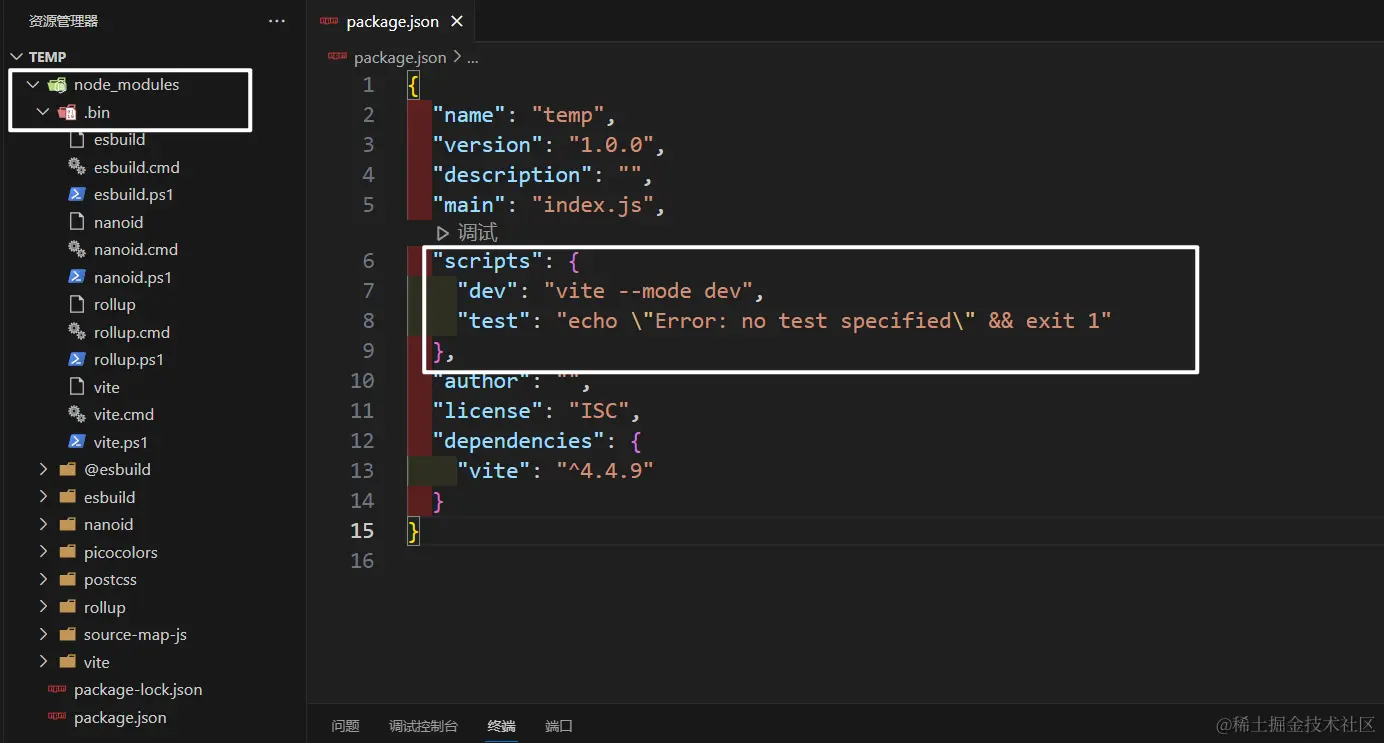
Task: Switch to the 问题 panel tab
Action: click(345, 726)
